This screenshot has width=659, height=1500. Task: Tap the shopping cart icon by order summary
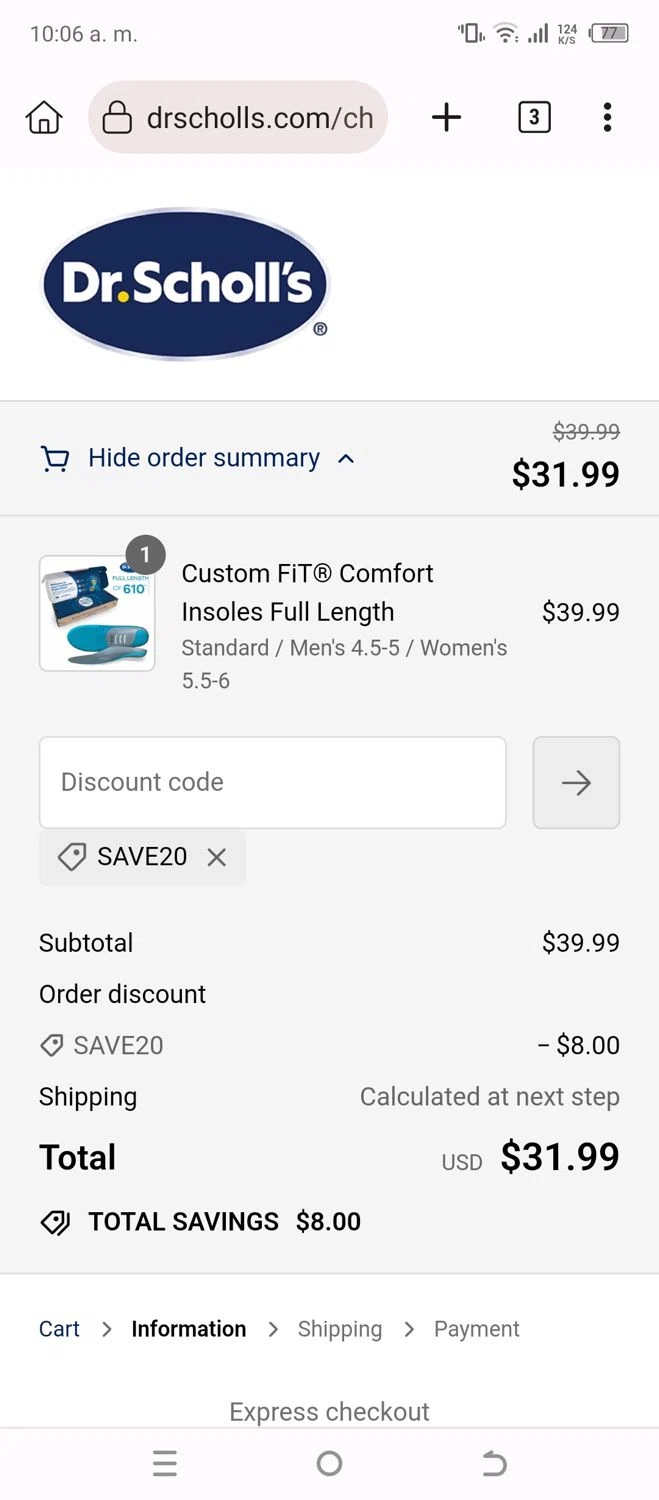(x=55, y=459)
